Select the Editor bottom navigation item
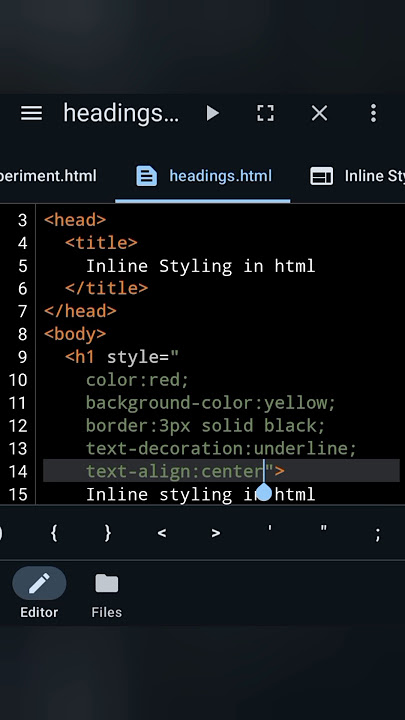Viewport: 405px width, 720px height. pos(39,593)
